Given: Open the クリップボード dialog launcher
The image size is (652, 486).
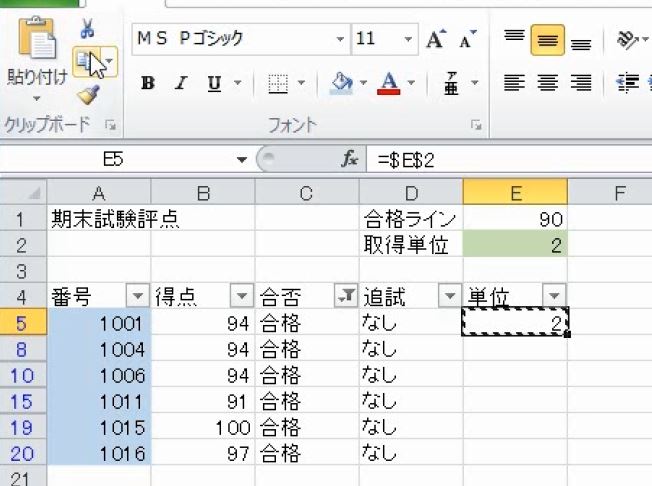Looking at the screenshot, I should coord(111,125).
